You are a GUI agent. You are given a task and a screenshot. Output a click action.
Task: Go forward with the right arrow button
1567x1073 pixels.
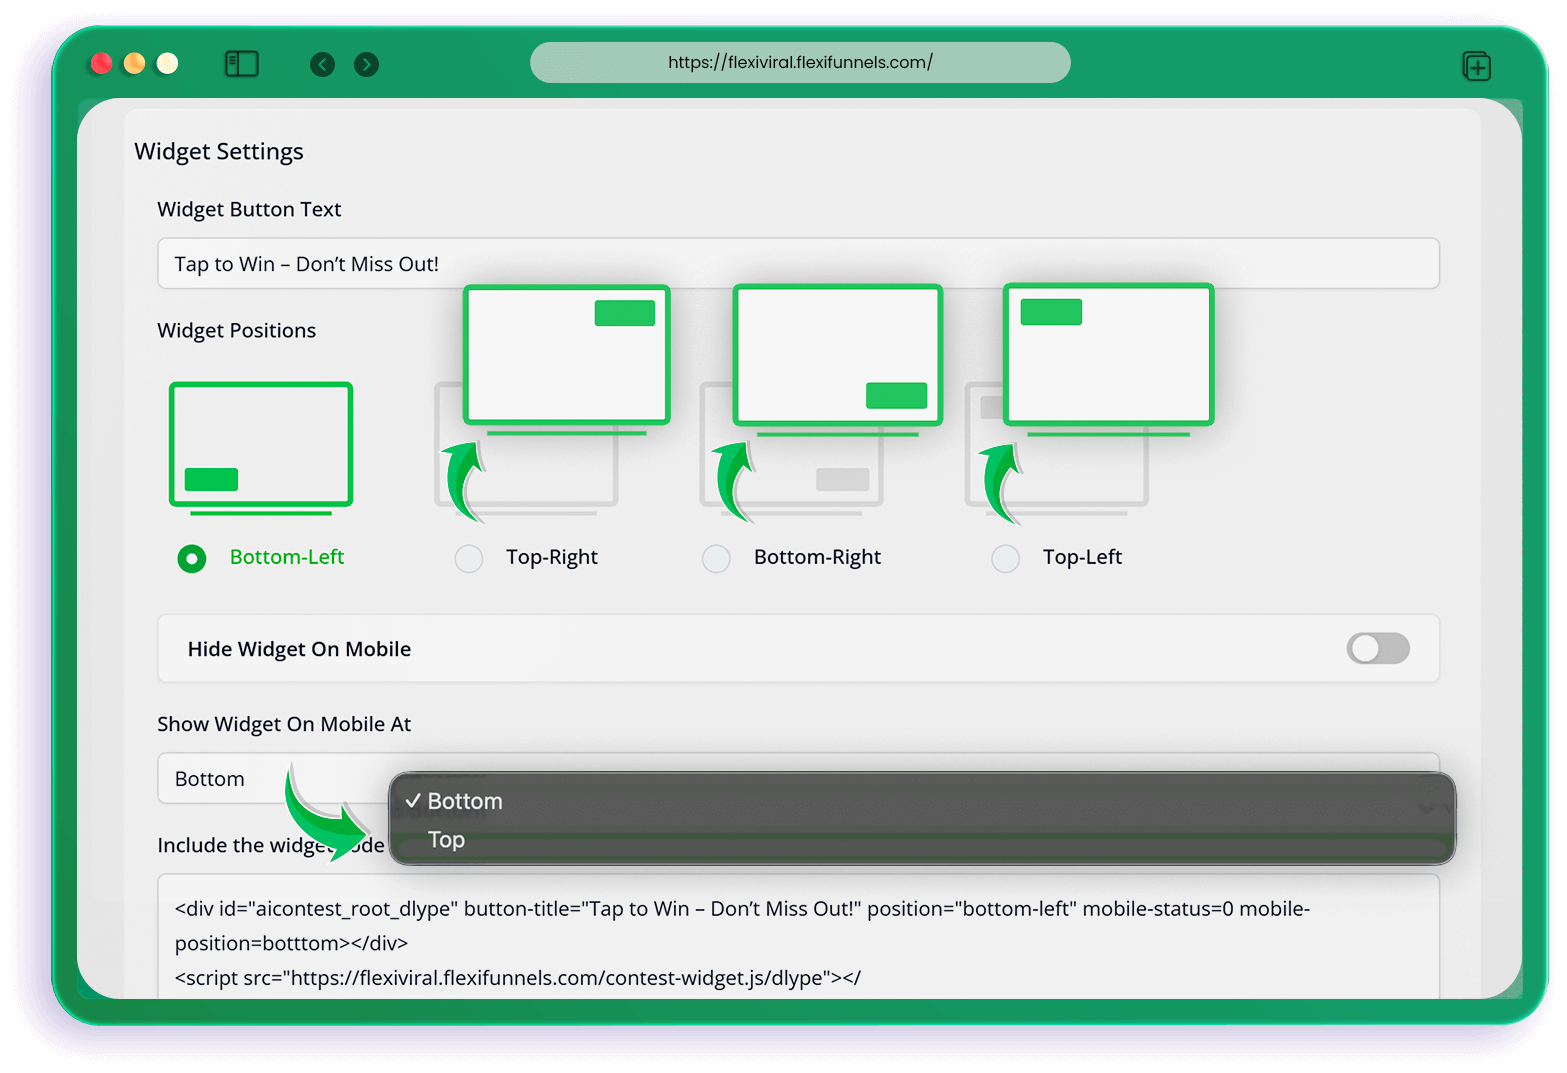click(x=367, y=65)
